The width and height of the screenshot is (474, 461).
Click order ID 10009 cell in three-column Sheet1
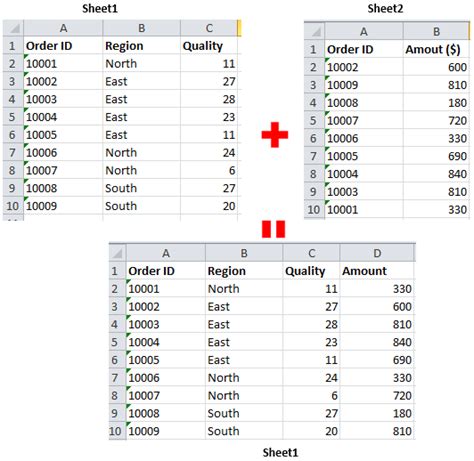(63, 206)
